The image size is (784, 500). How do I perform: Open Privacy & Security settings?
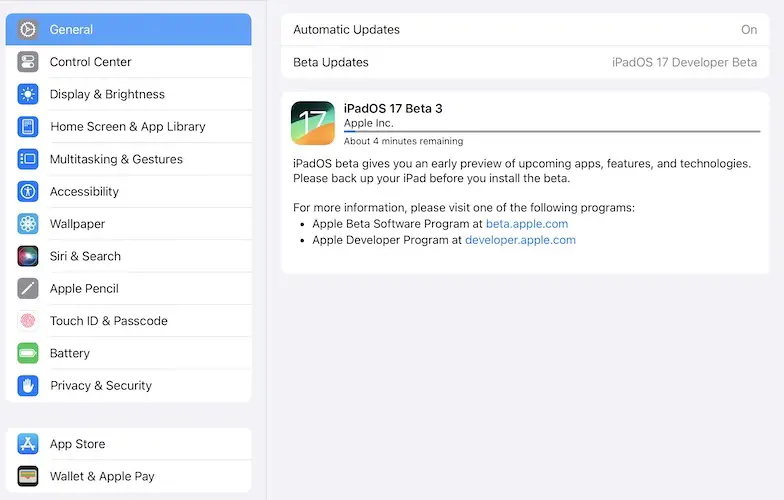101,386
